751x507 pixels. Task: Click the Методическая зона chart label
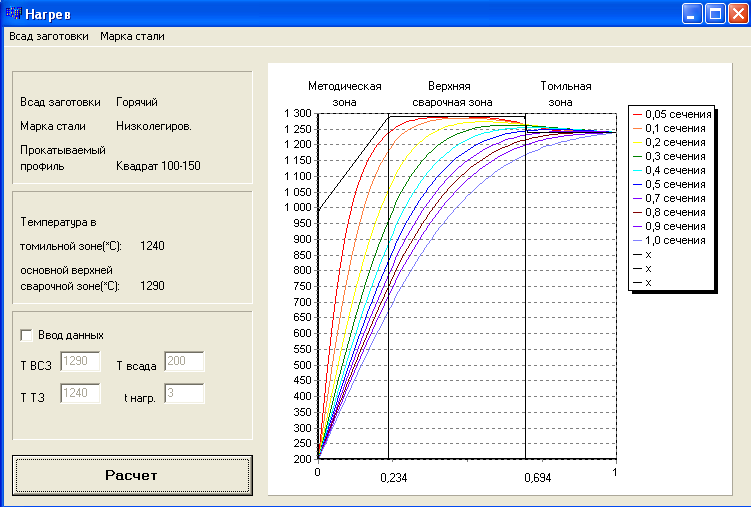coord(344,94)
